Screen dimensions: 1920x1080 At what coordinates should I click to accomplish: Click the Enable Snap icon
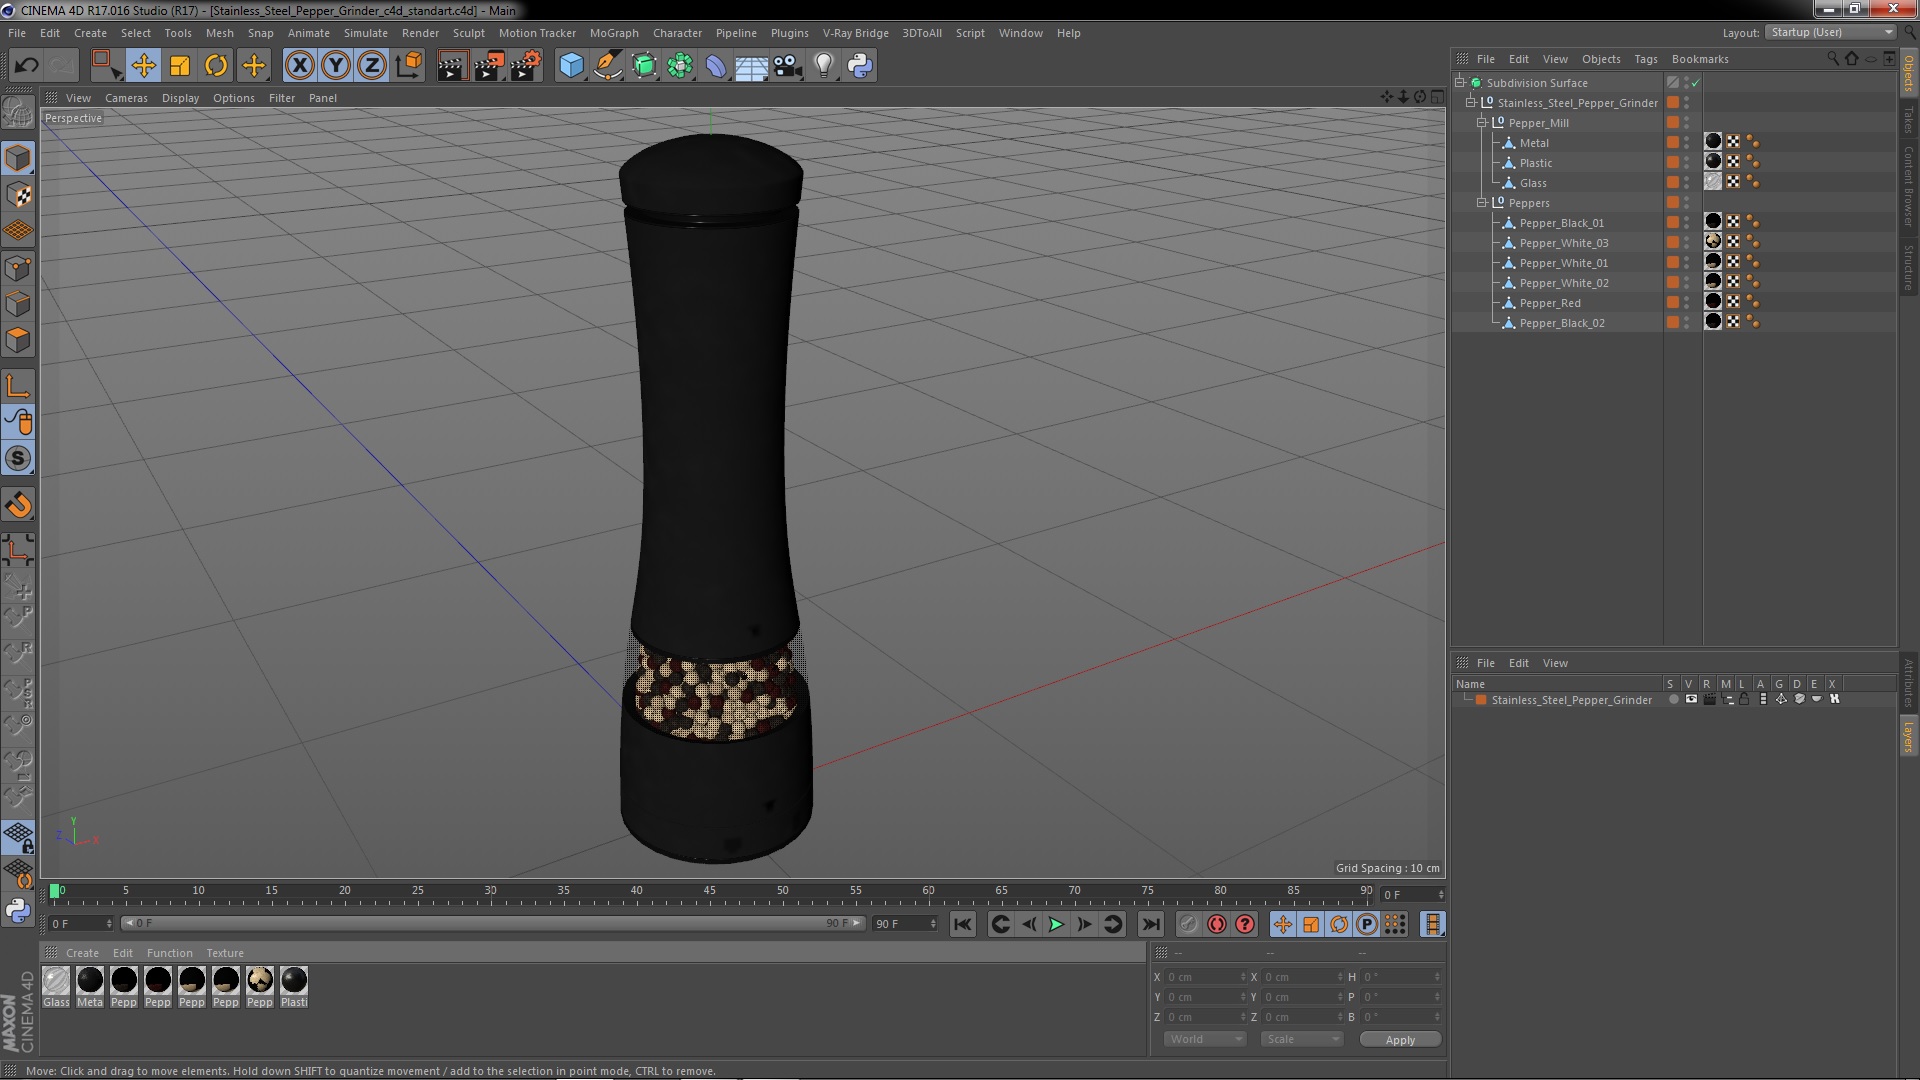tap(18, 459)
